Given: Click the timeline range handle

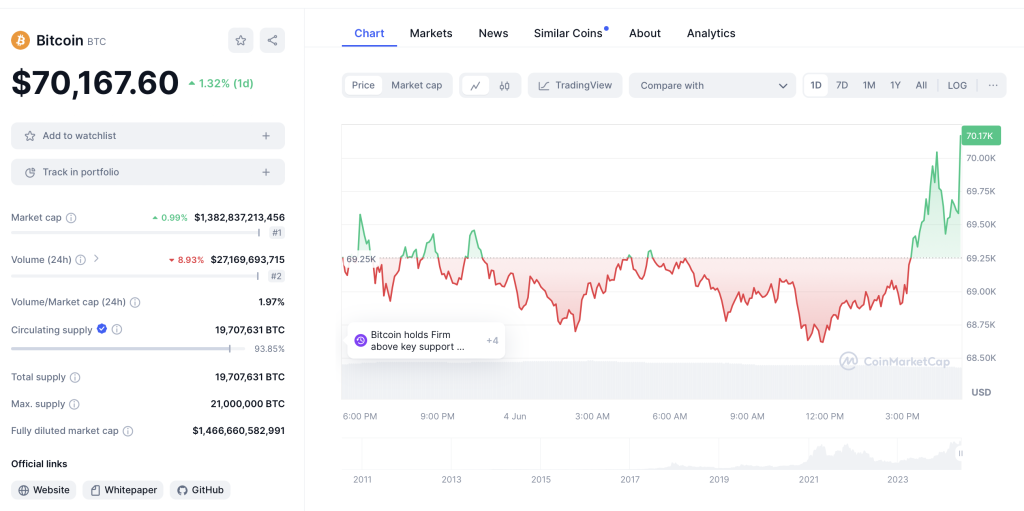Looking at the screenshot, I should (960, 453).
